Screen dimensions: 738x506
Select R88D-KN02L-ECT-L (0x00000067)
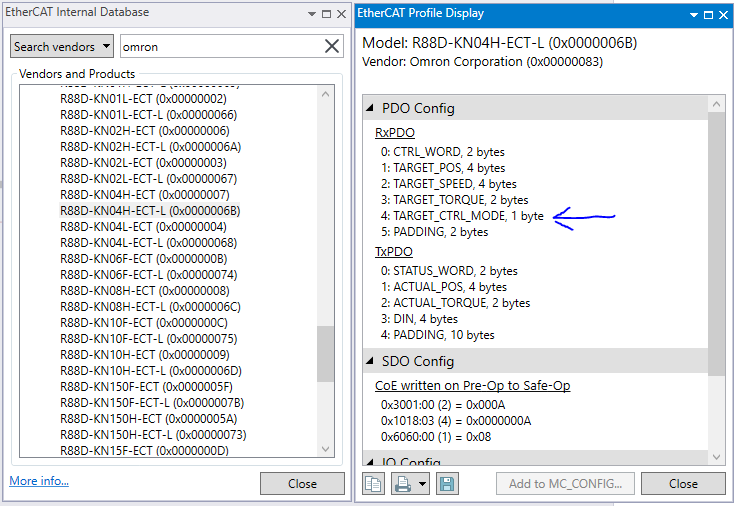click(x=148, y=179)
